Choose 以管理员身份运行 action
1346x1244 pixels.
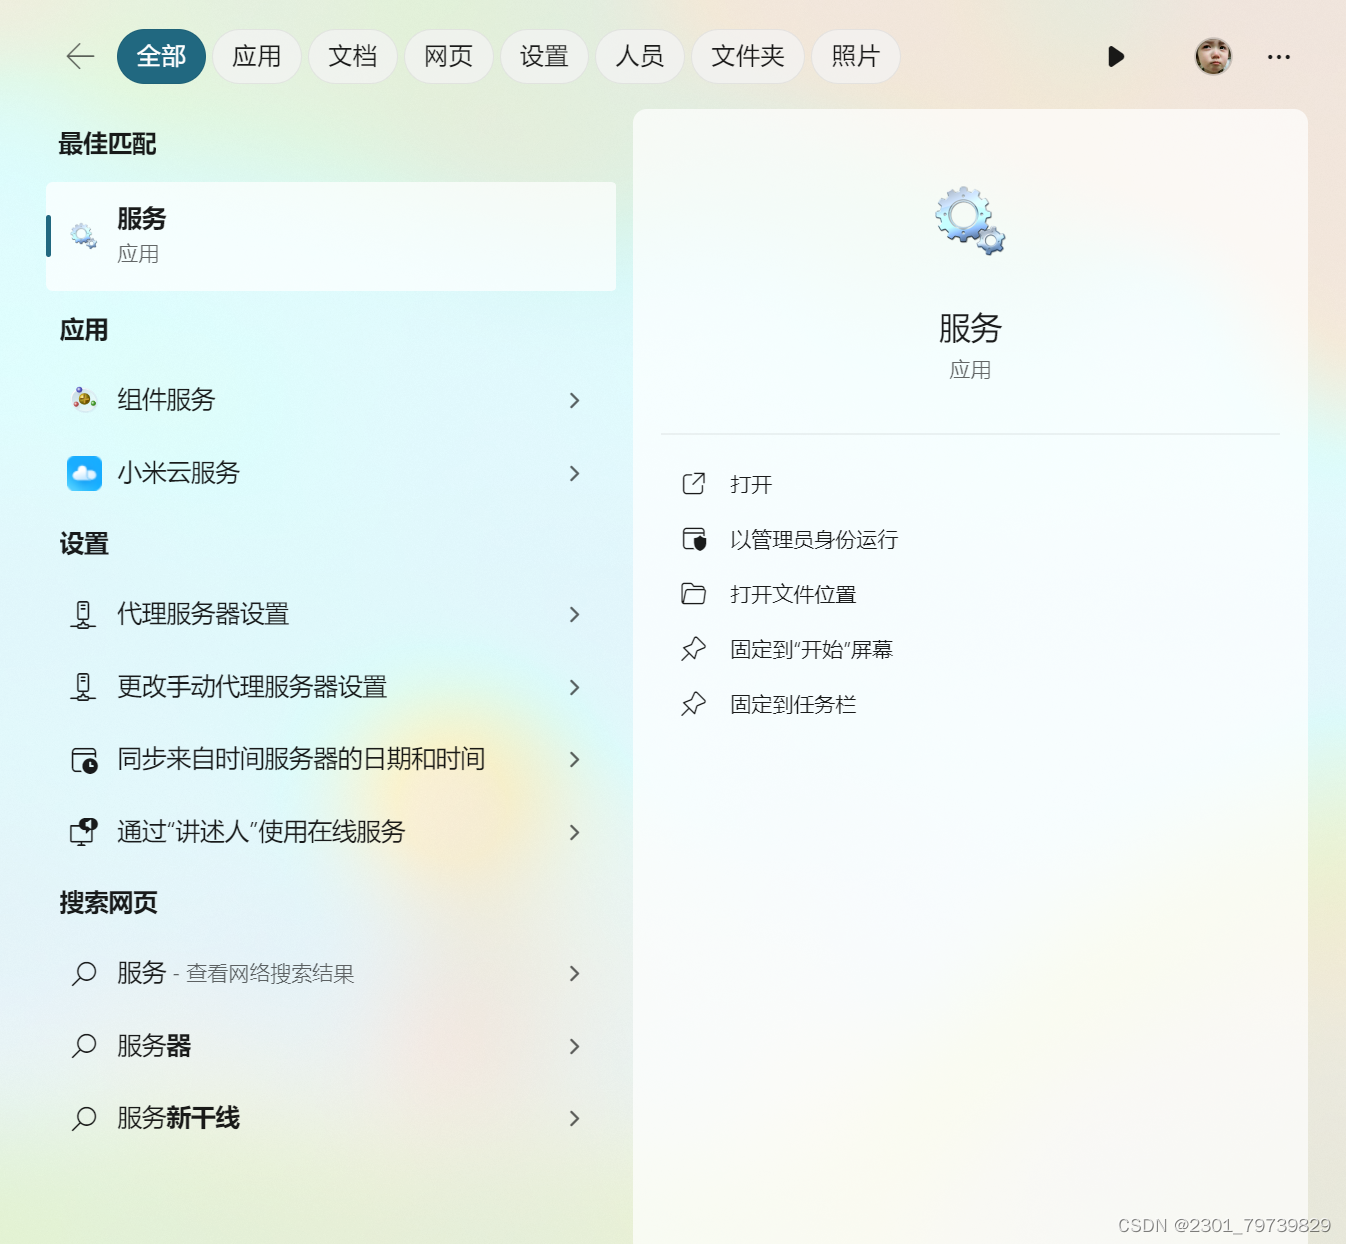tap(814, 540)
